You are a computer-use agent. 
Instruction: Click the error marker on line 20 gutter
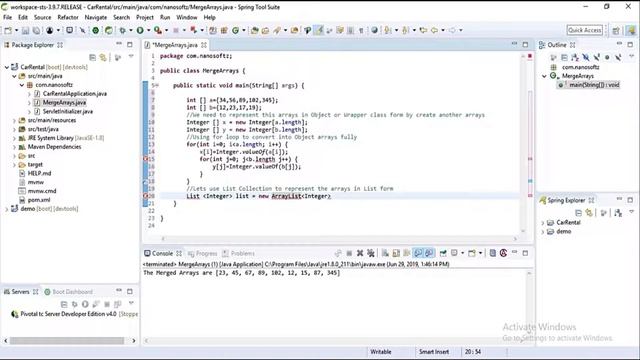click(x=146, y=196)
